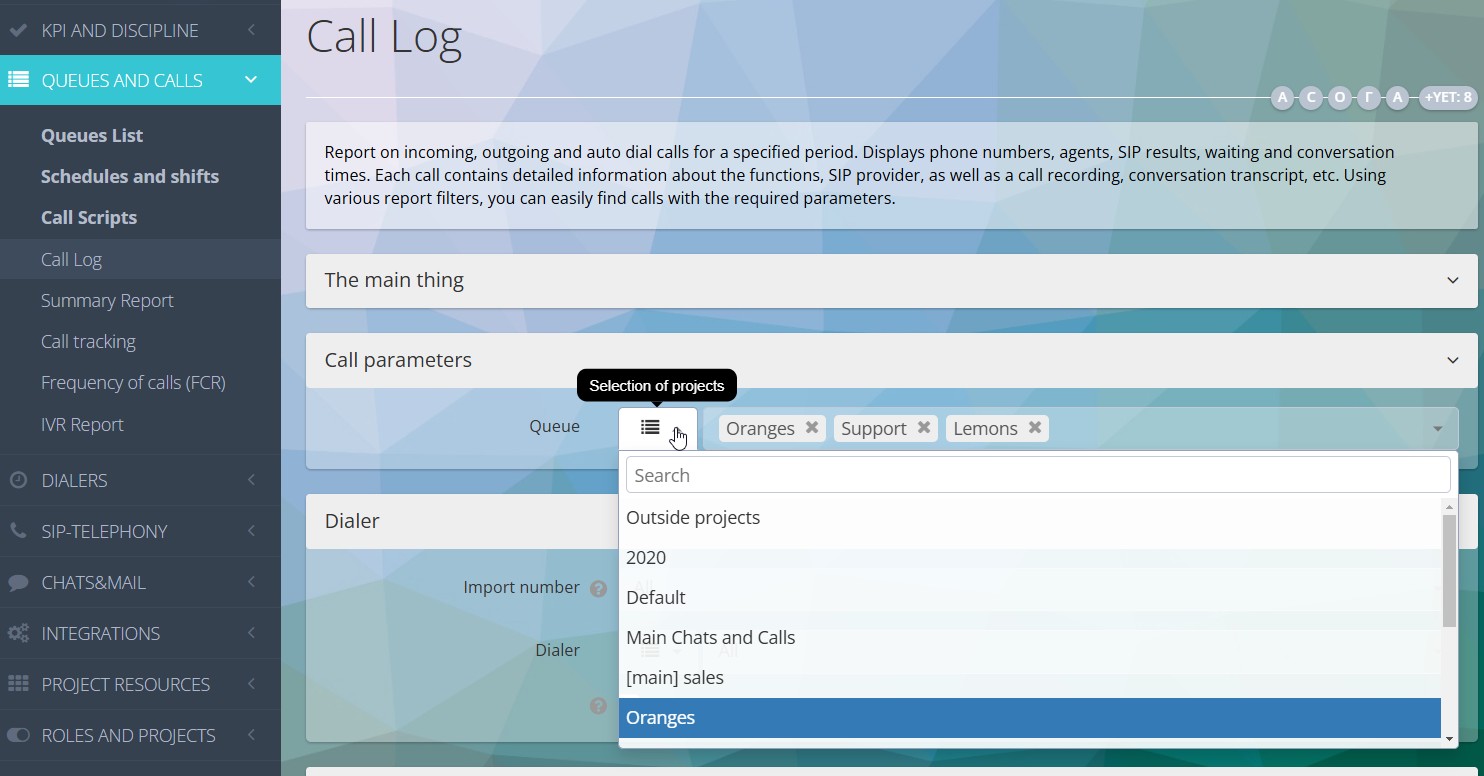Viewport: 1484px width, 776px height.
Task: Expand the Chats&Mail sidebar menu
Action: tap(251, 582)
